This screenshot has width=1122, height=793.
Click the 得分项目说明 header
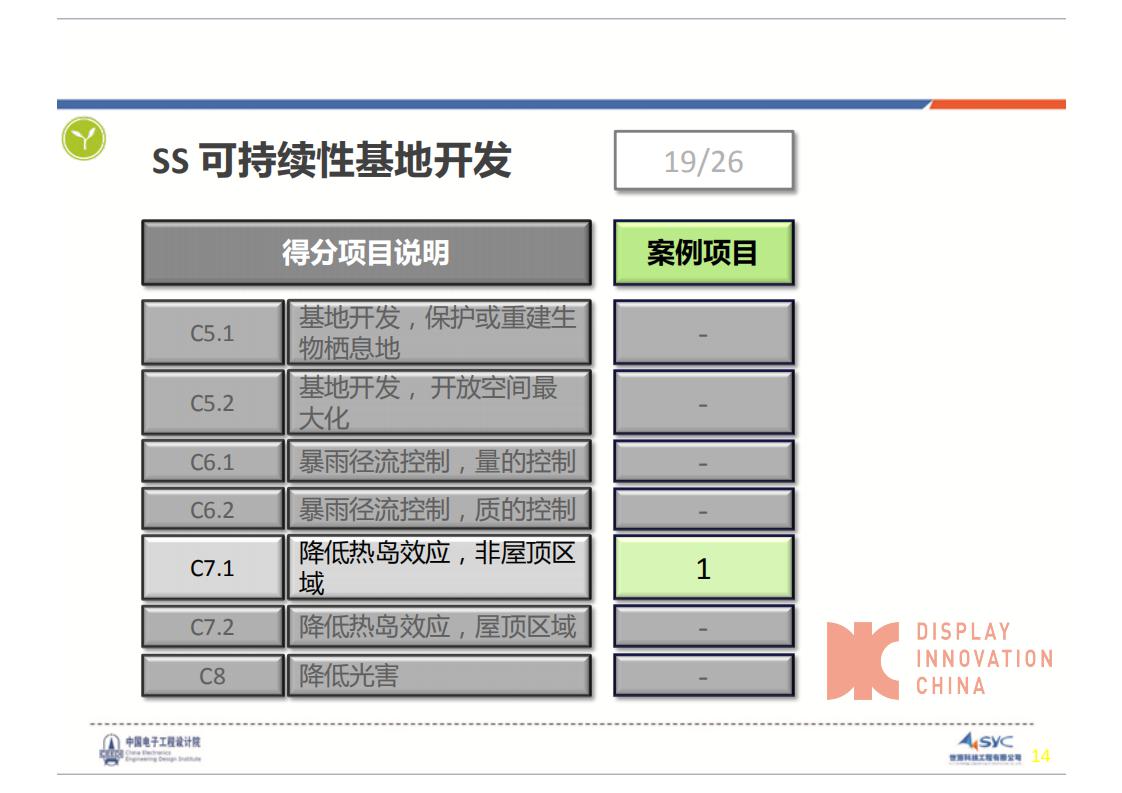click(366, 253)
